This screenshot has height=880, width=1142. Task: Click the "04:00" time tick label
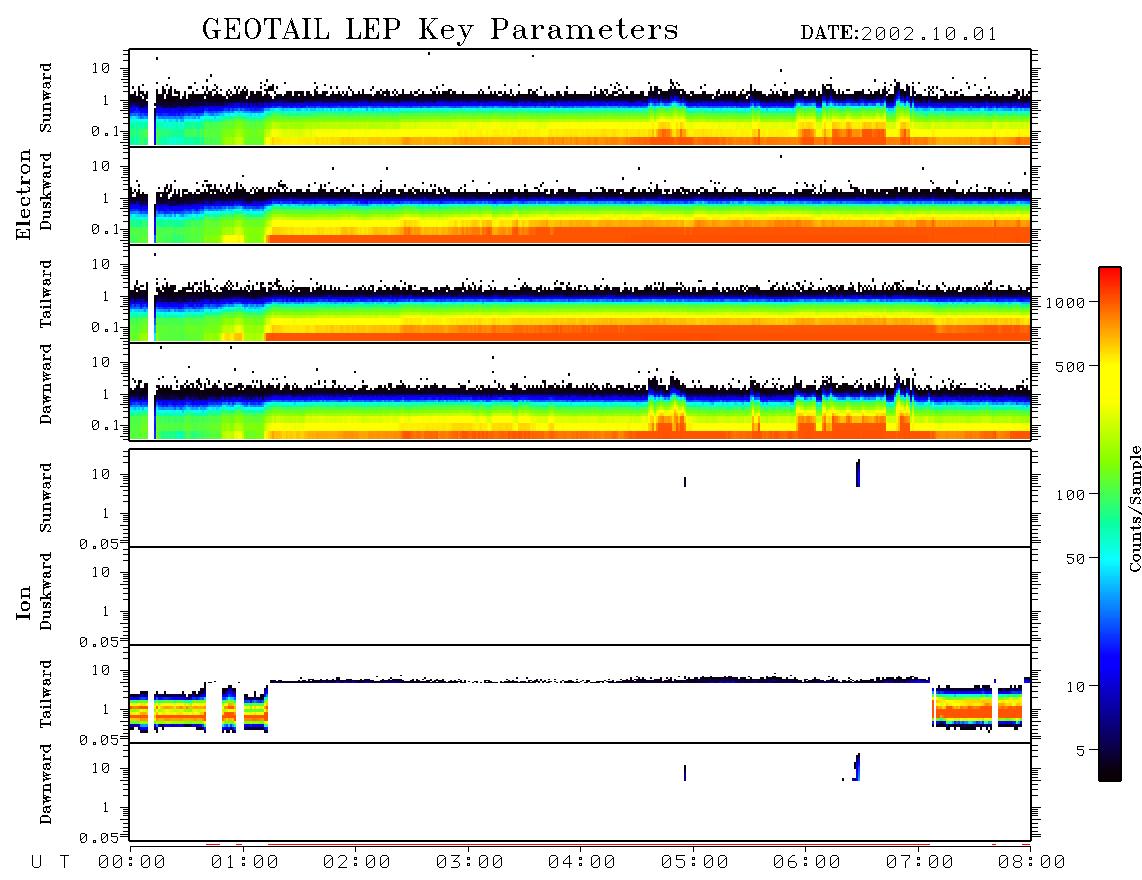(x=582, y=863)
